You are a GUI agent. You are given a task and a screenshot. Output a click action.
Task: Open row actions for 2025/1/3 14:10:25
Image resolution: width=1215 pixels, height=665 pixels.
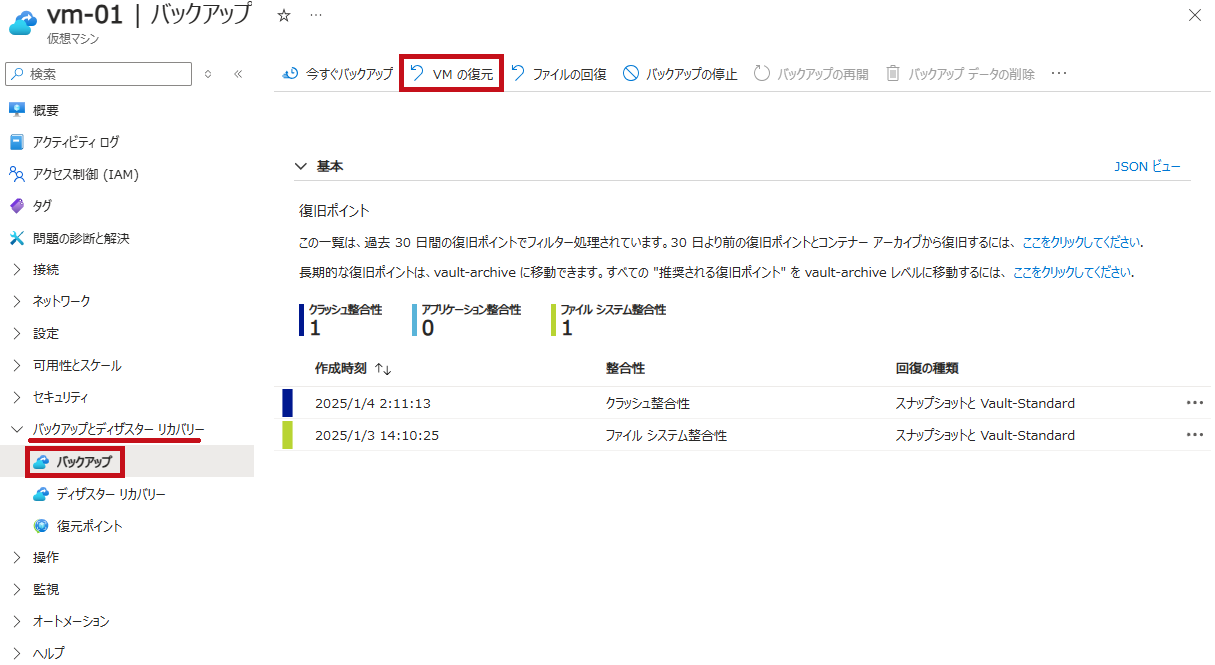point(1194,435)
